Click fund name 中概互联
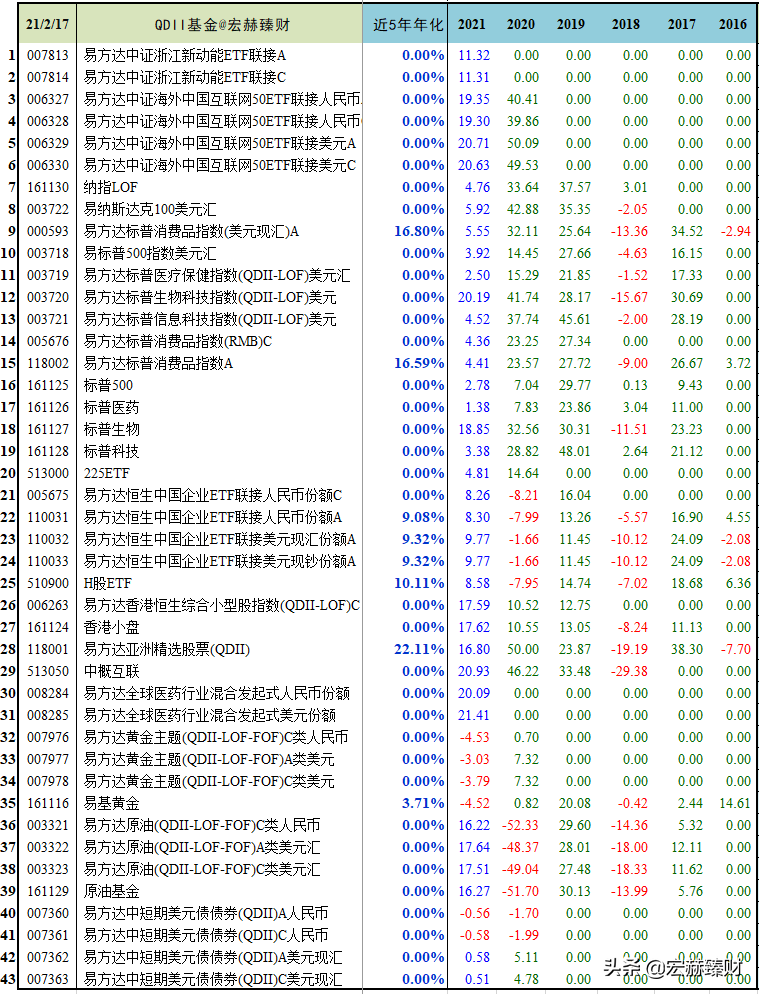 (111, 671)
